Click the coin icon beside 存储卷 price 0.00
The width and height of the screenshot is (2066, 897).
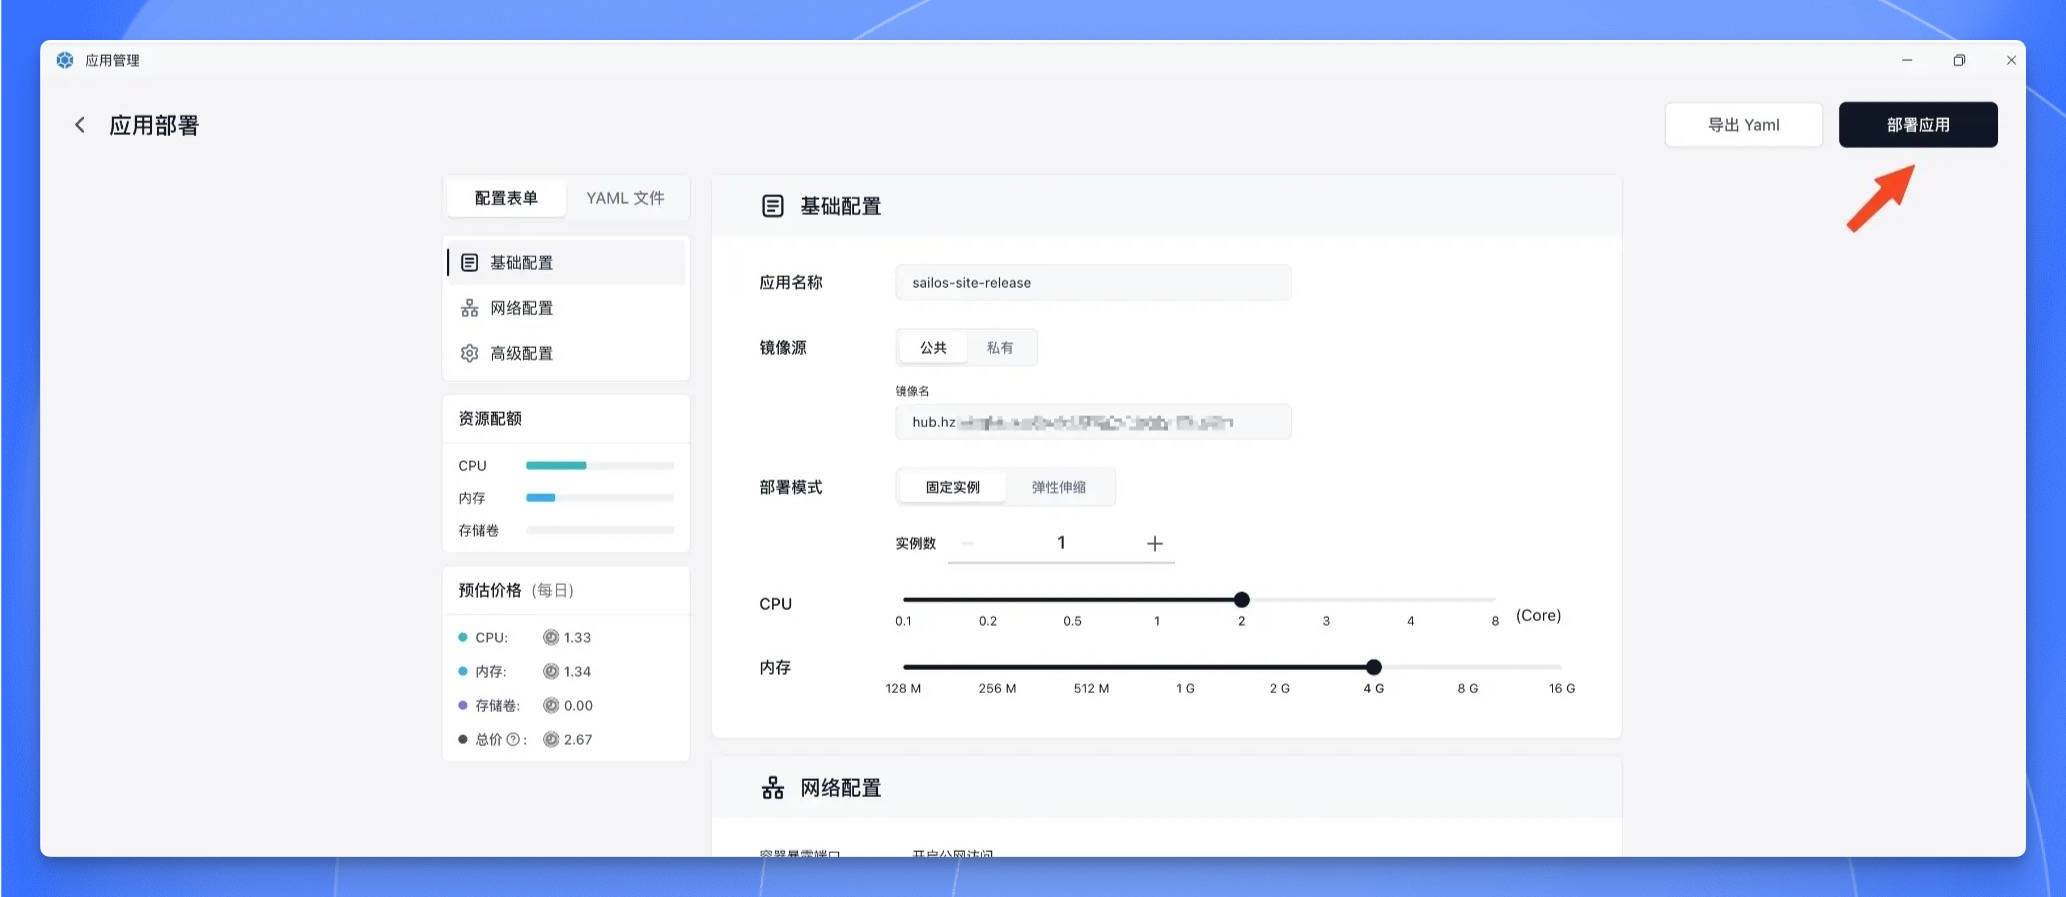(551, 705)
